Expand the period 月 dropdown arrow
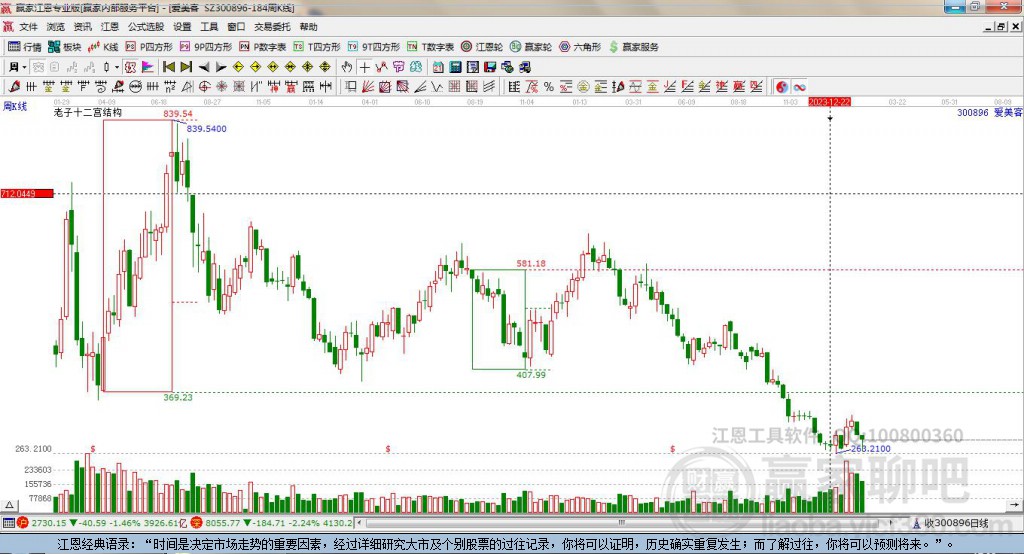 pyautogui.click(x=24, y=67)
